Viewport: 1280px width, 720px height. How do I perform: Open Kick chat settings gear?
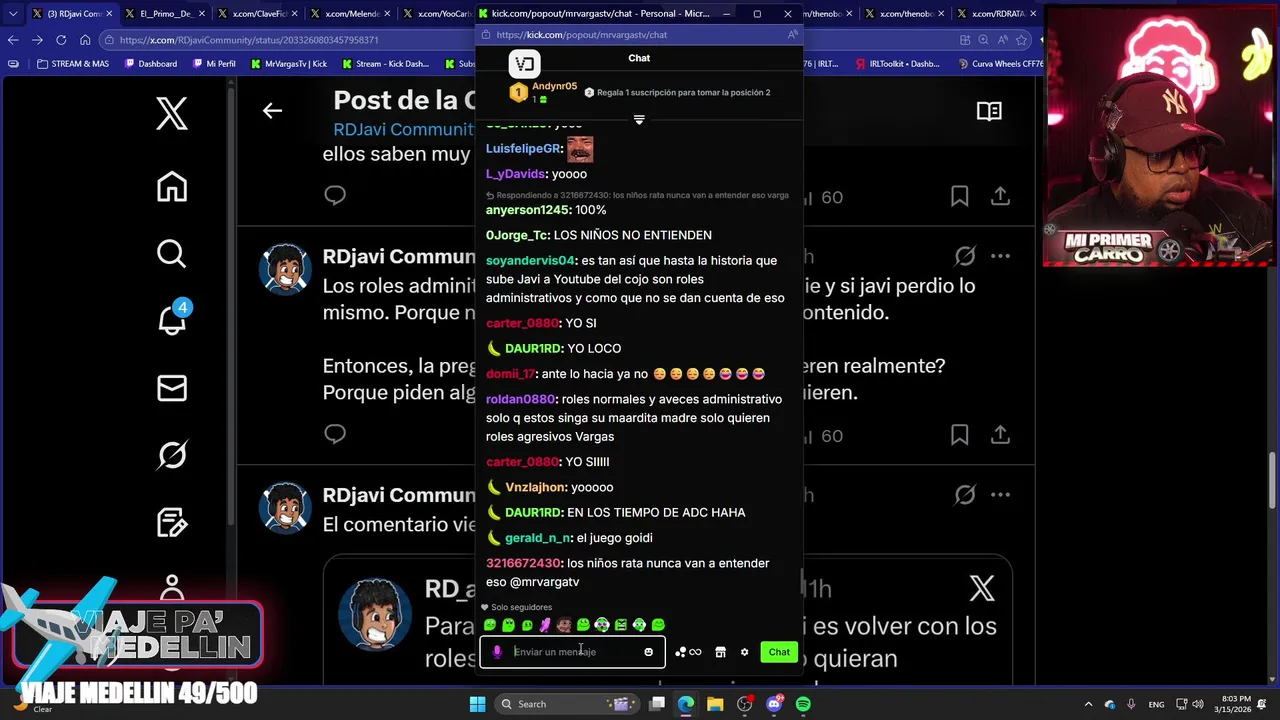click(x=744, y=652)
